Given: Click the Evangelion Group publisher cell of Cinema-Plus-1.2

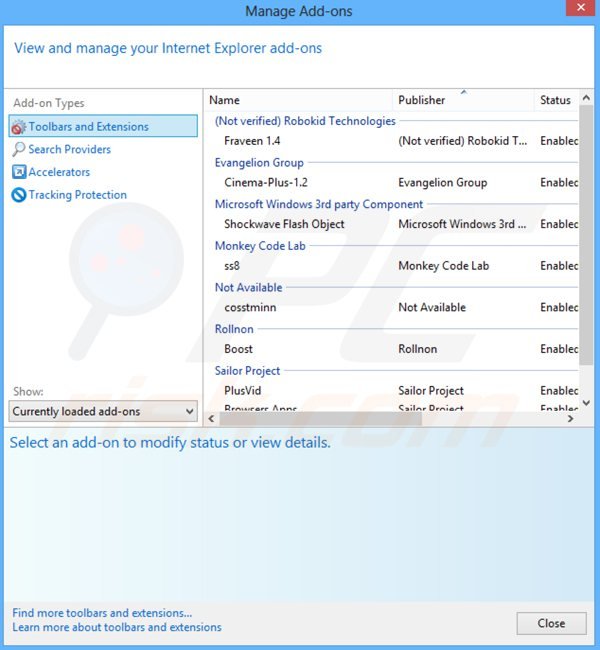Looking at the screenshot, I should (443, 182).
